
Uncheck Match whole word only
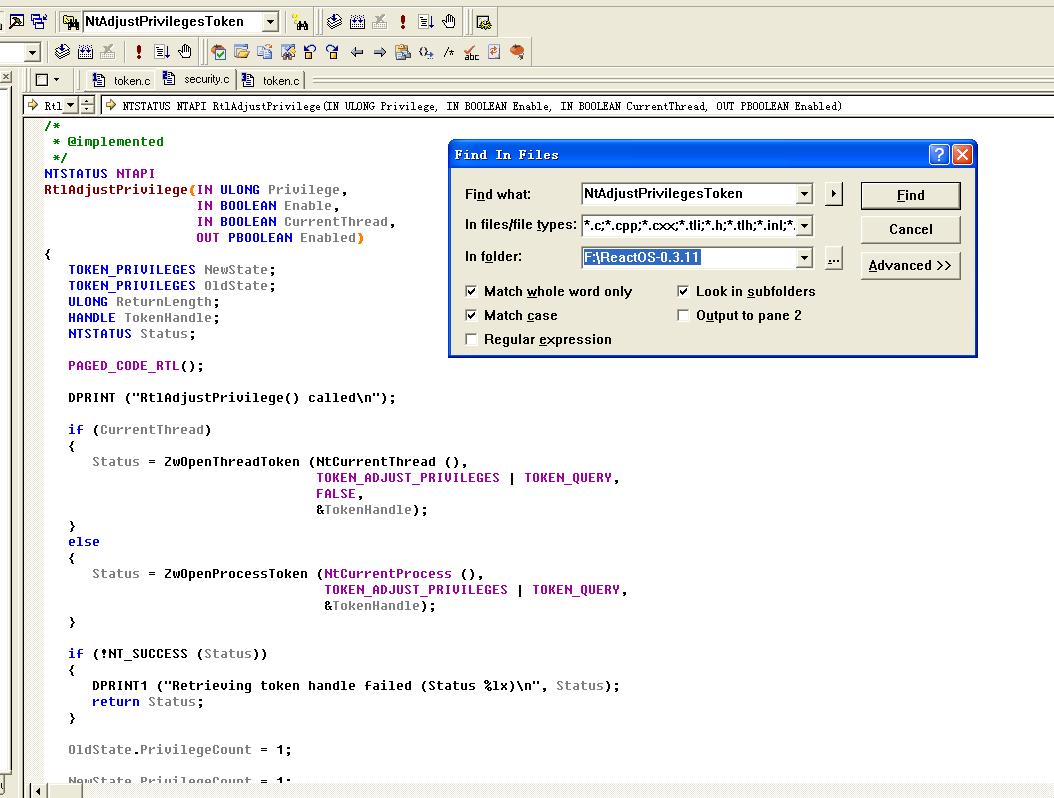(472, 292)
